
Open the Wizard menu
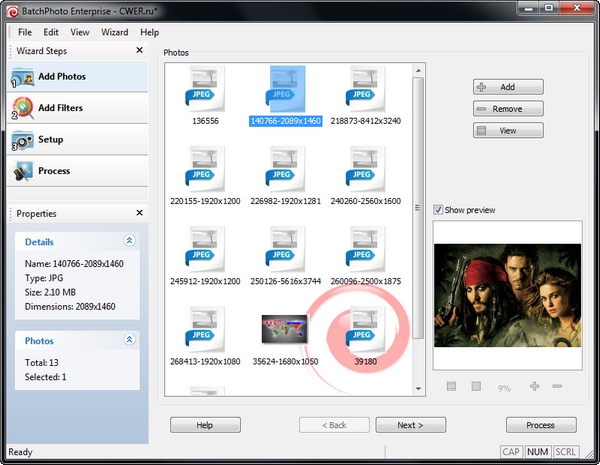coord(114,32)
